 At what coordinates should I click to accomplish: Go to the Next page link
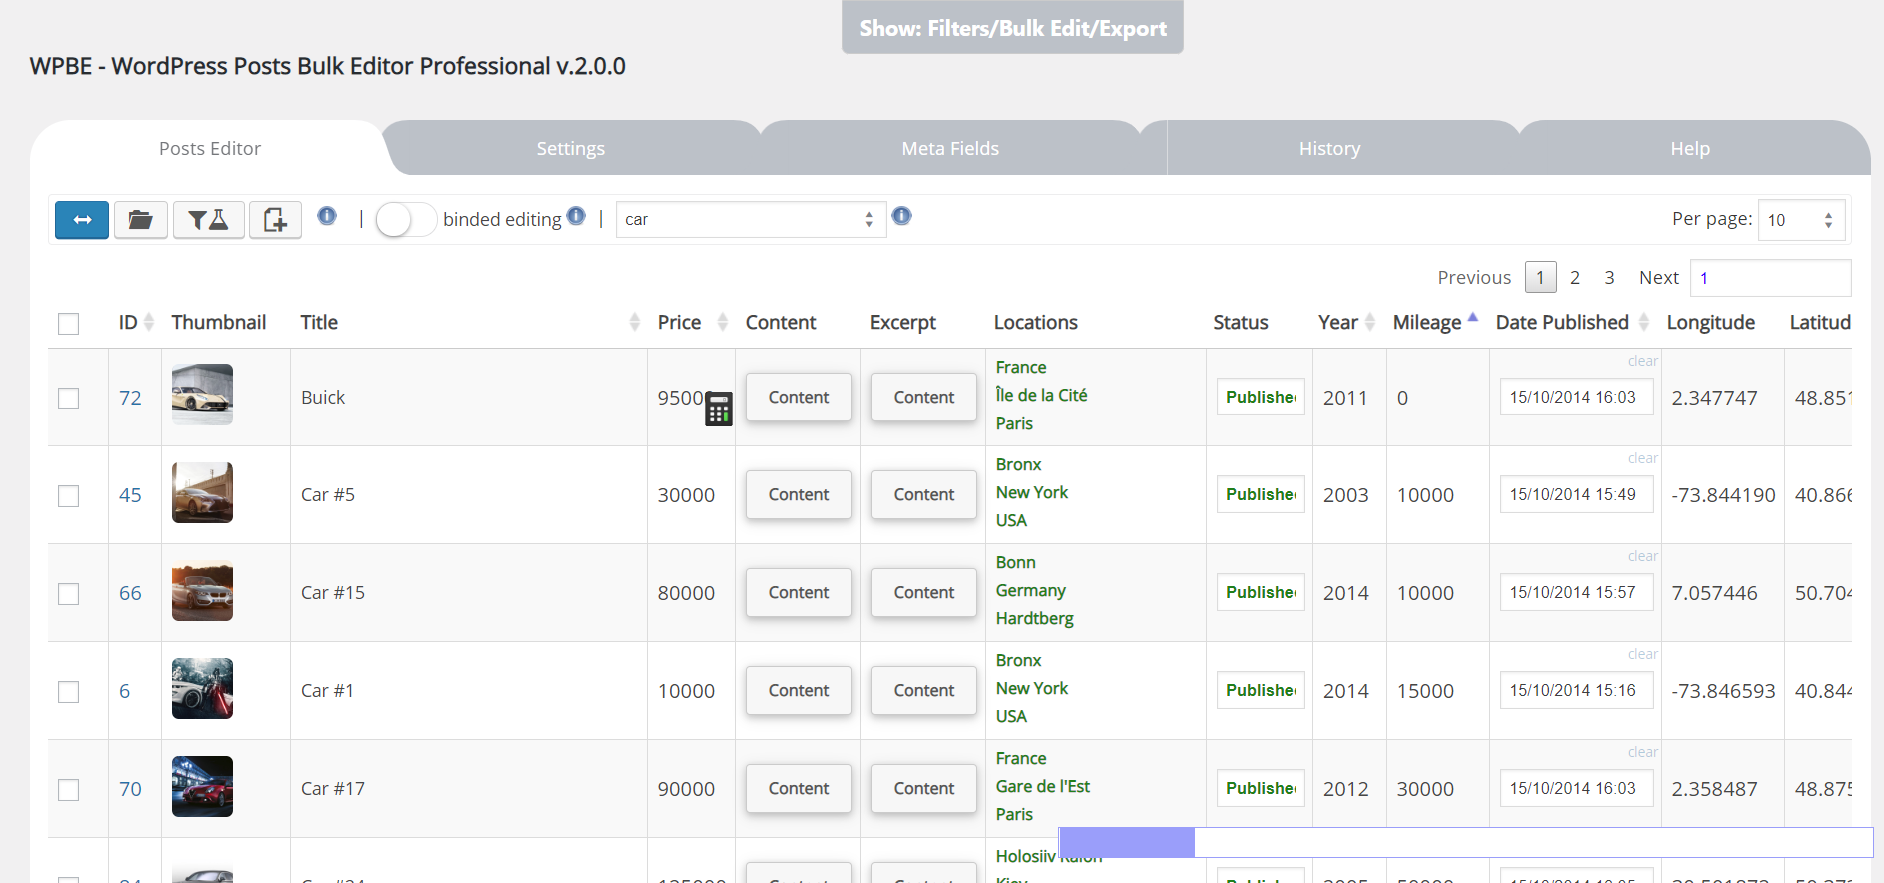pyautogui.click(x=1658, y=278)
